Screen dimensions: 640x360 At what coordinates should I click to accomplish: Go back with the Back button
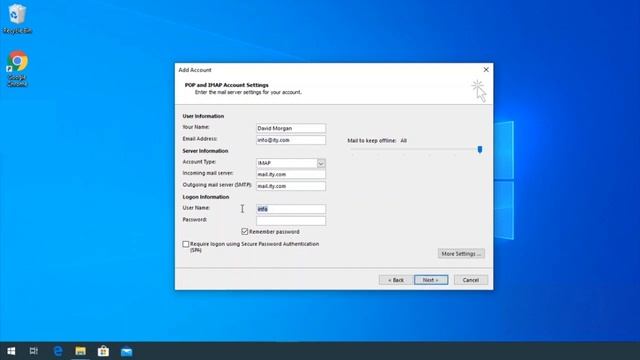[396, 280]
